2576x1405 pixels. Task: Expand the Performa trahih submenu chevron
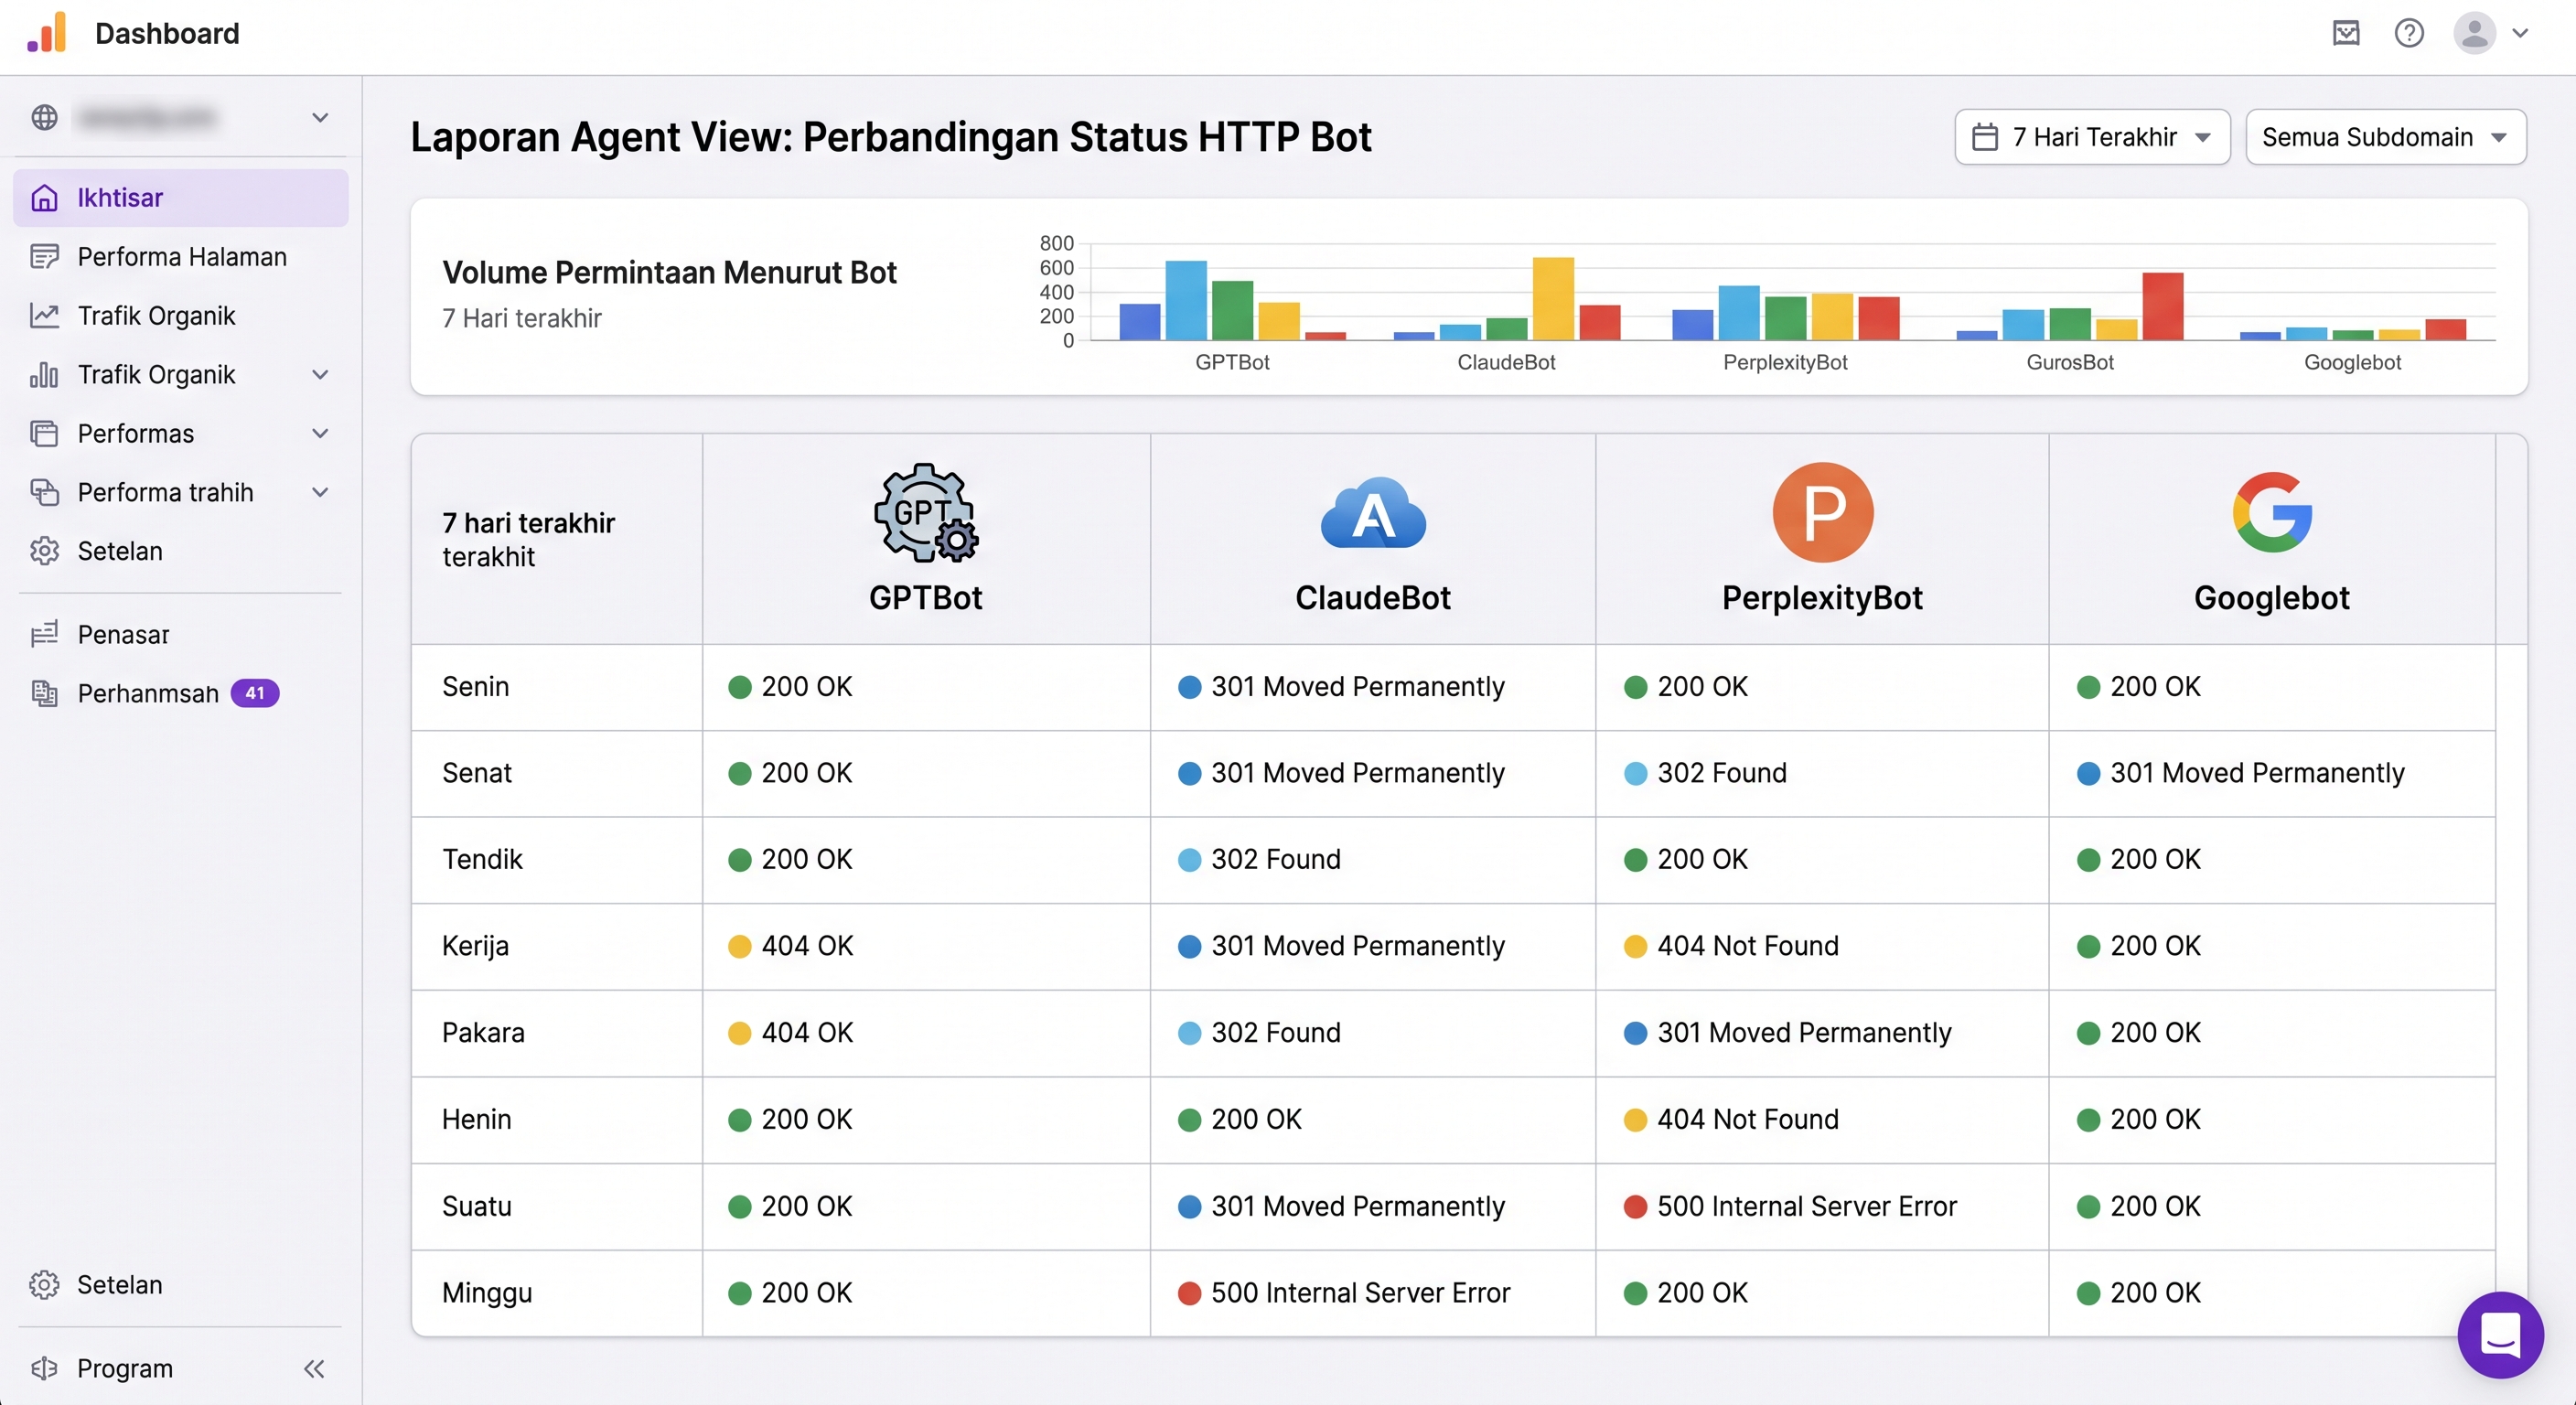point(320,492)
